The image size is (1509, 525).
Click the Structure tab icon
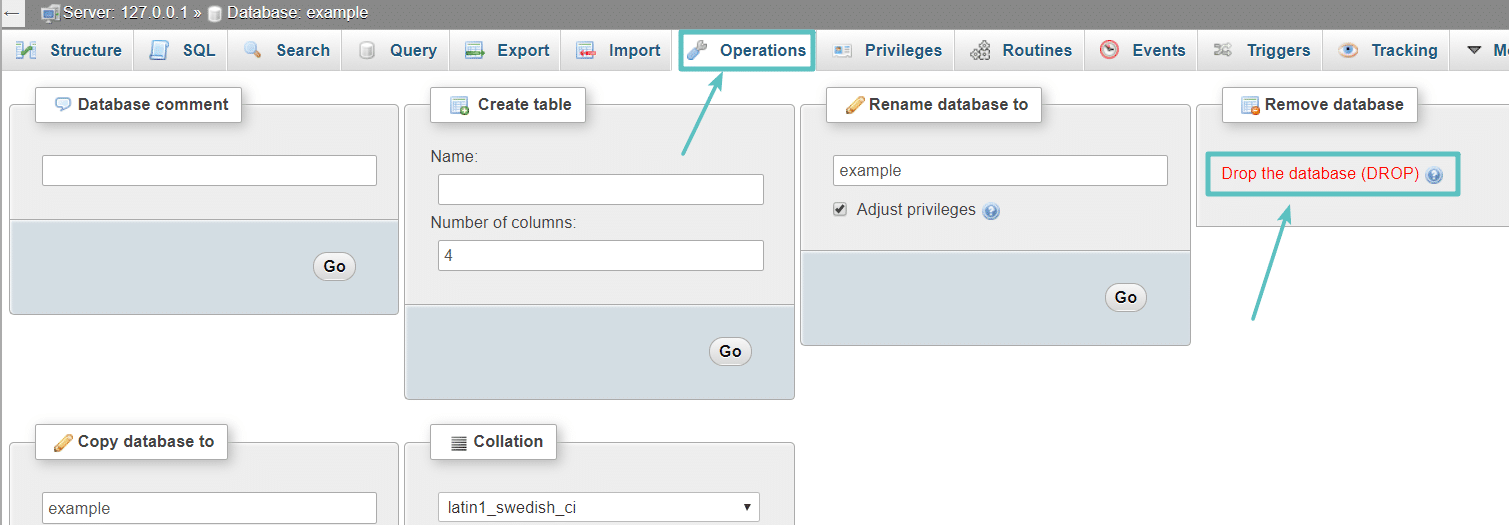point(26,50)
